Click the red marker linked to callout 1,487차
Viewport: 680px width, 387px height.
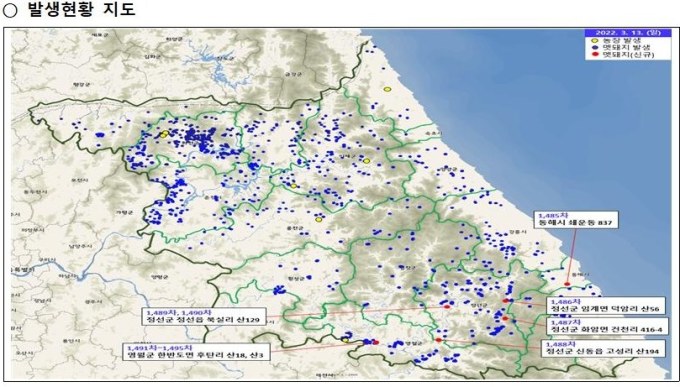click(505, 318)
